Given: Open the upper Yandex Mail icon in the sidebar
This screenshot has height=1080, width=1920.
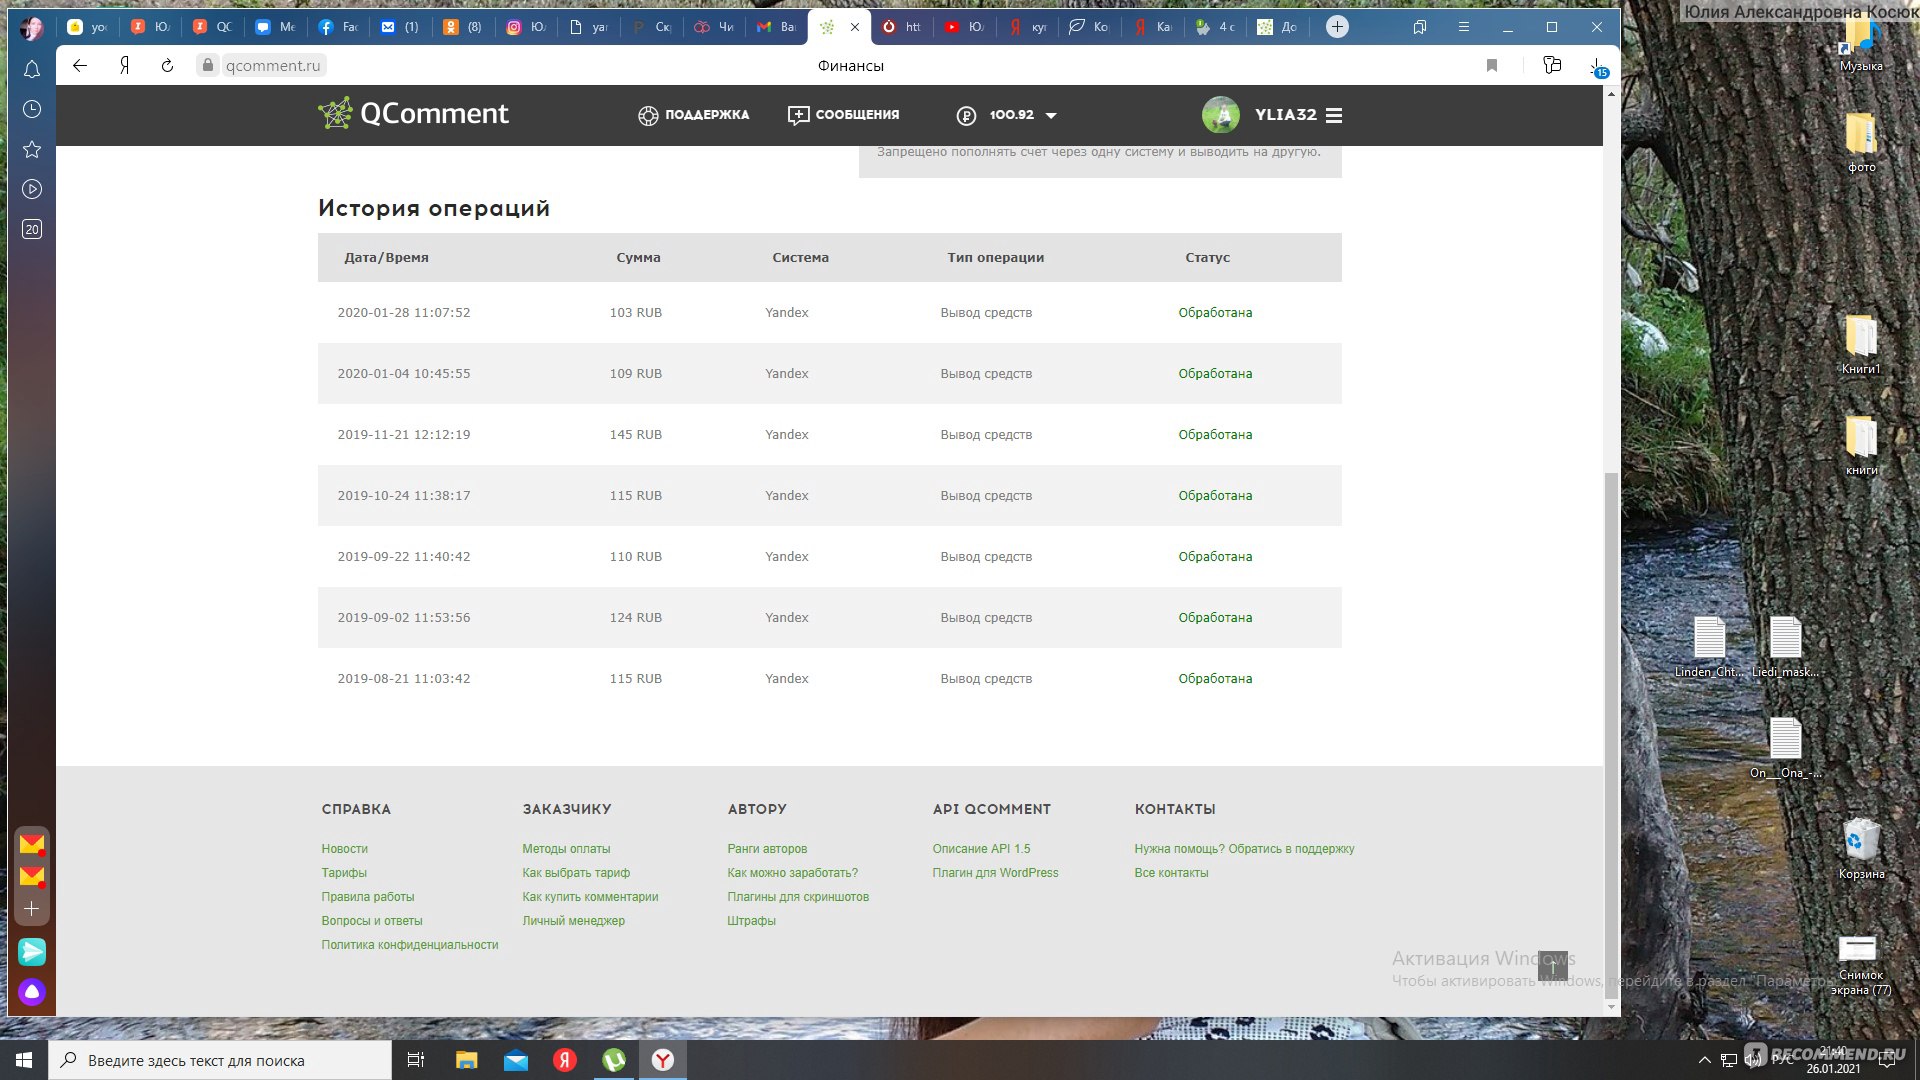Looking at the screenshot, I should 32,844.
